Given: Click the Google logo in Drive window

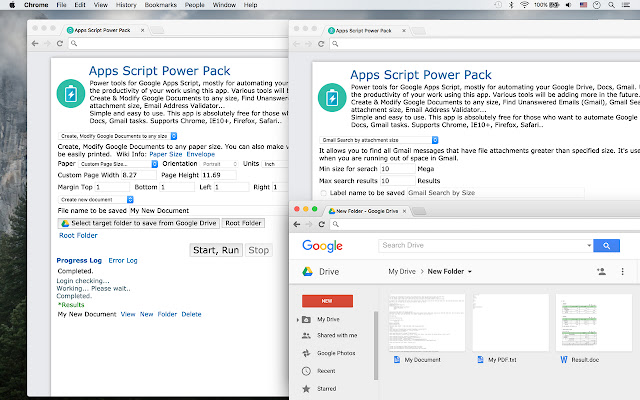Looking at the screenshot, I should [x=322, y=246].
